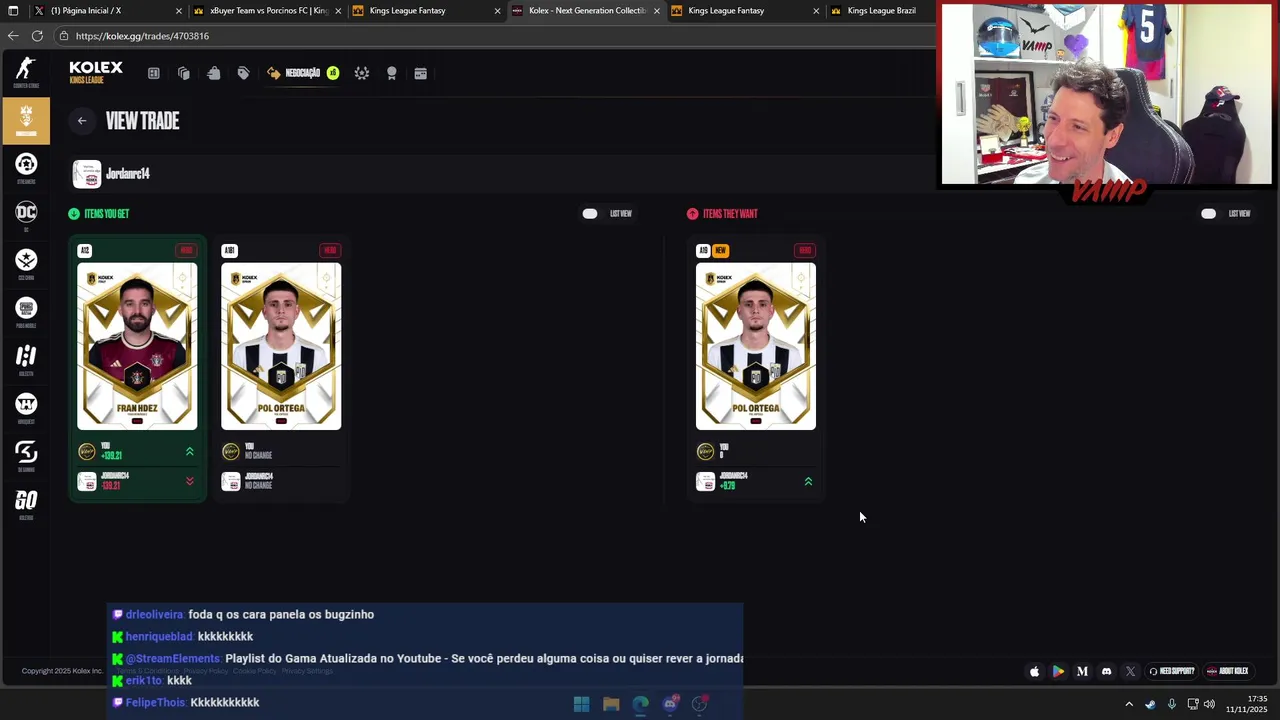
Task: Click the browser back arrow
Action: (x=13, y=36)
